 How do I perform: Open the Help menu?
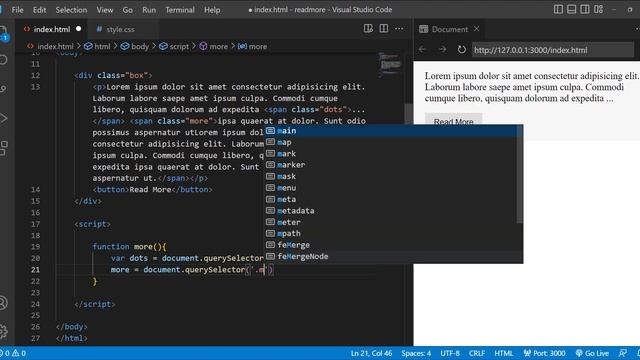tap(212, 10)
